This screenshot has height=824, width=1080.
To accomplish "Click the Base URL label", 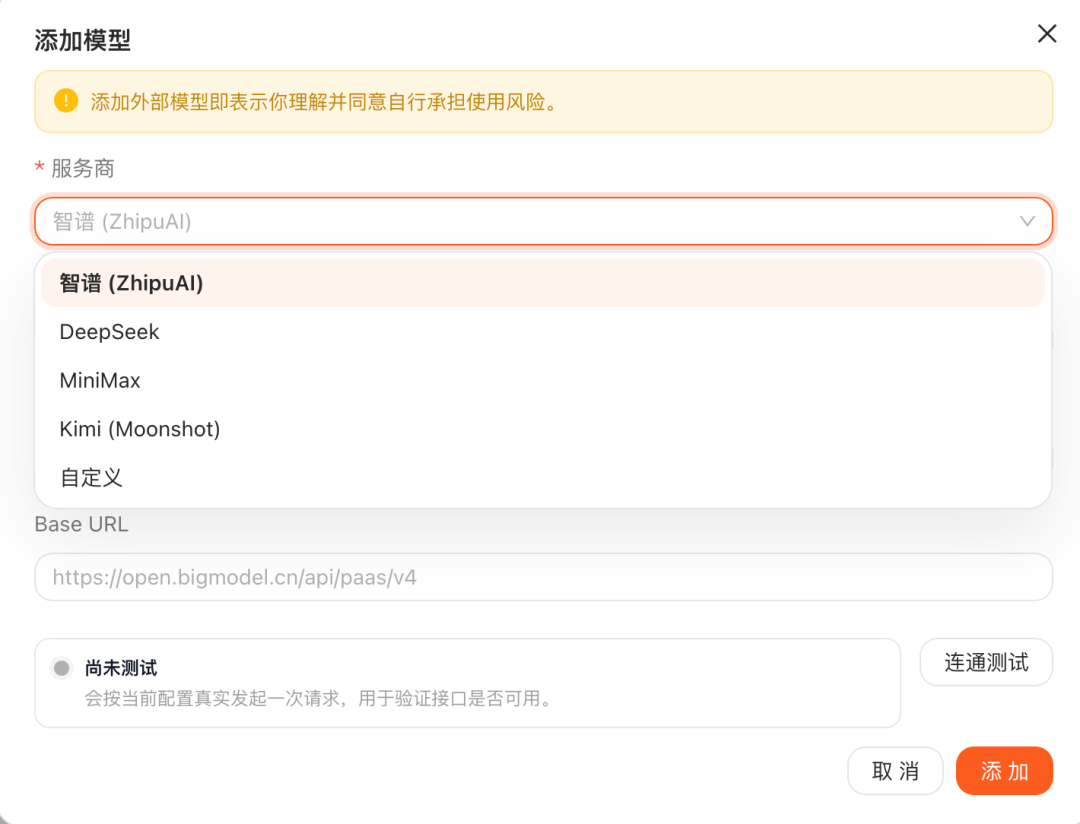I will [81, 524].
